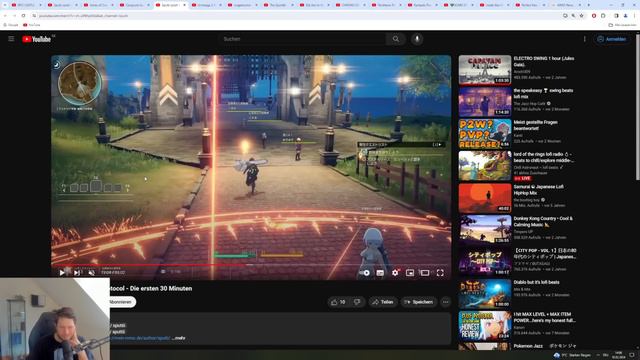
Task: Open the P2W PVP RELEASE thumbnail
Action: (484, 133)
